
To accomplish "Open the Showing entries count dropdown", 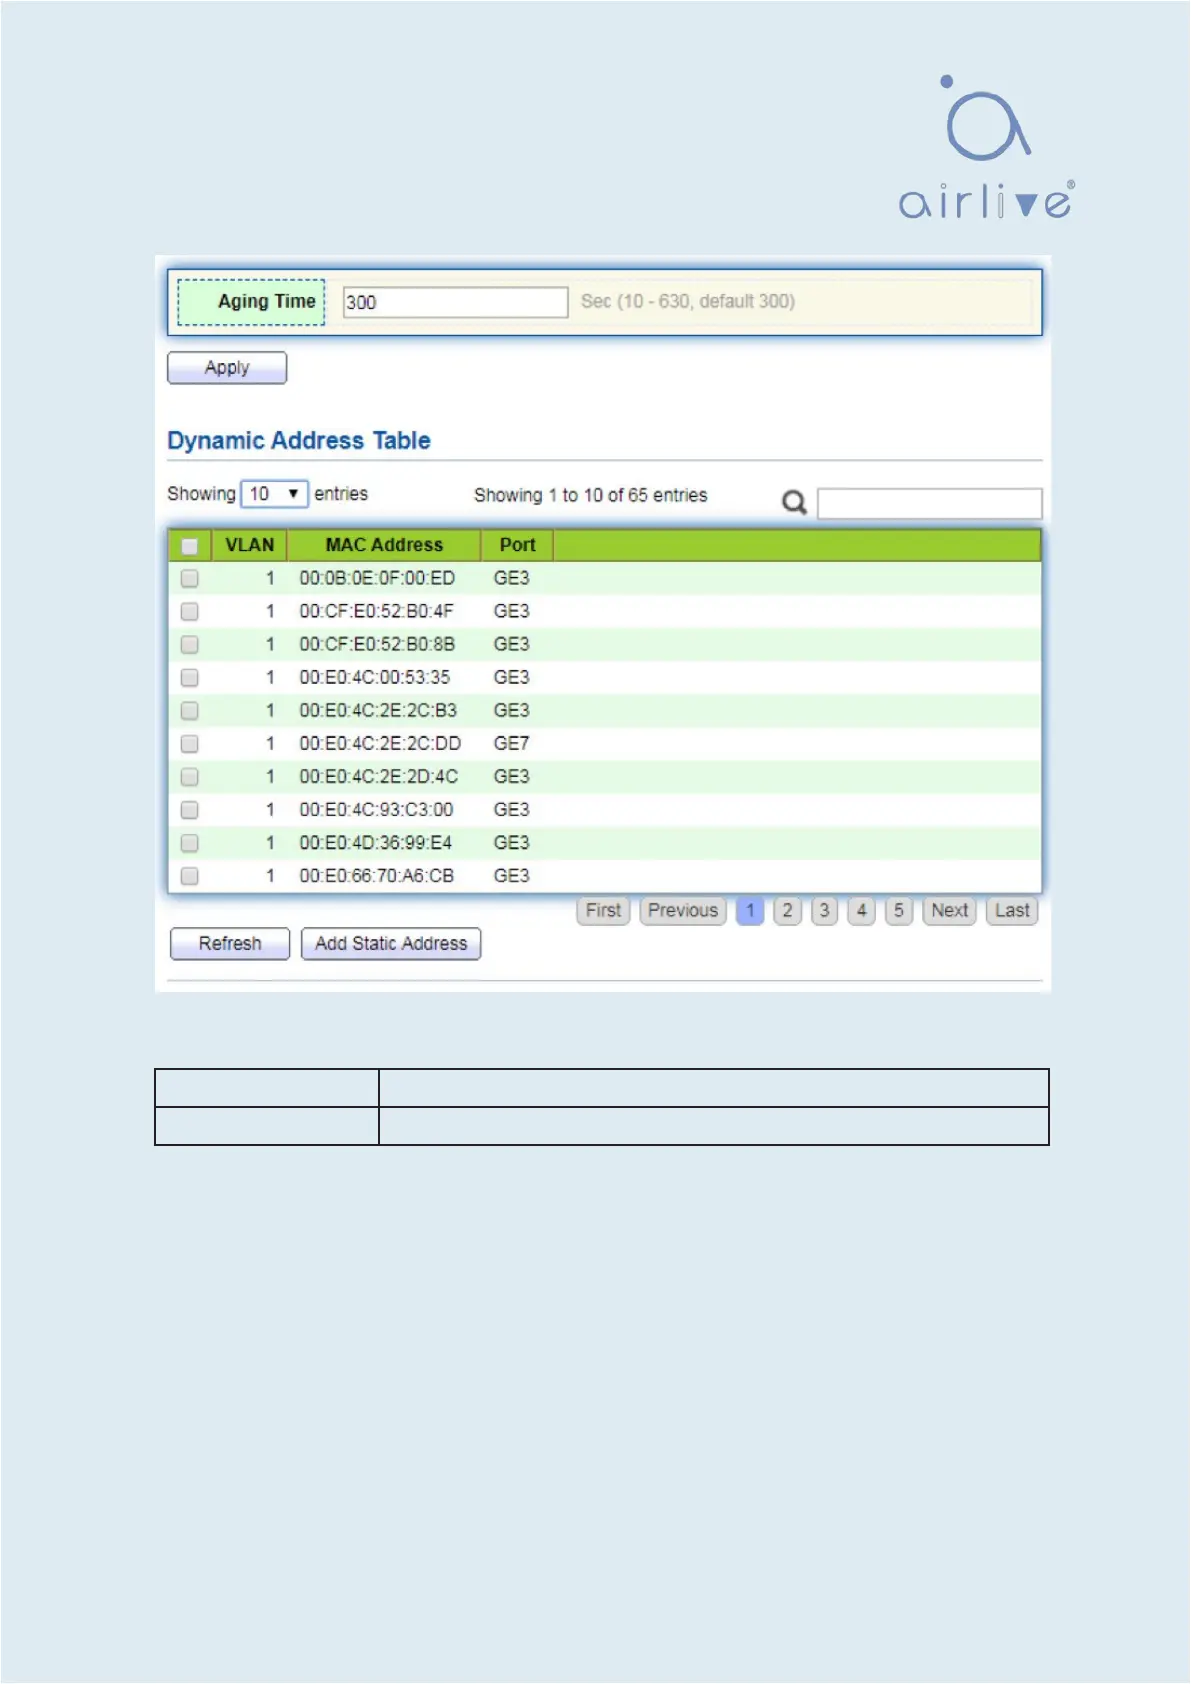I will 274,494.
